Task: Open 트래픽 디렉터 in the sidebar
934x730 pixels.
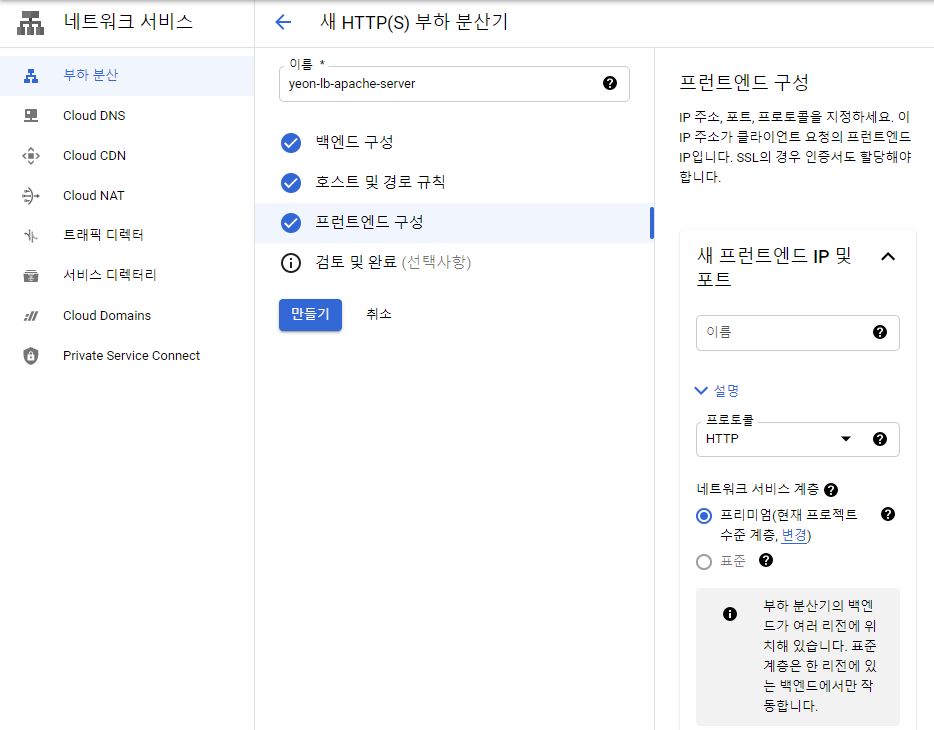Action: tap(127, 236)
